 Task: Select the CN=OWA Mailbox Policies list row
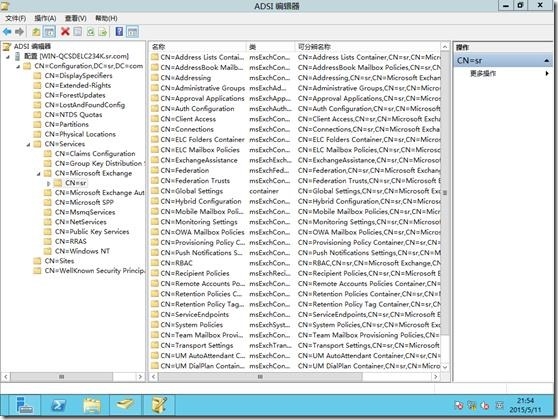coord(295,232)
